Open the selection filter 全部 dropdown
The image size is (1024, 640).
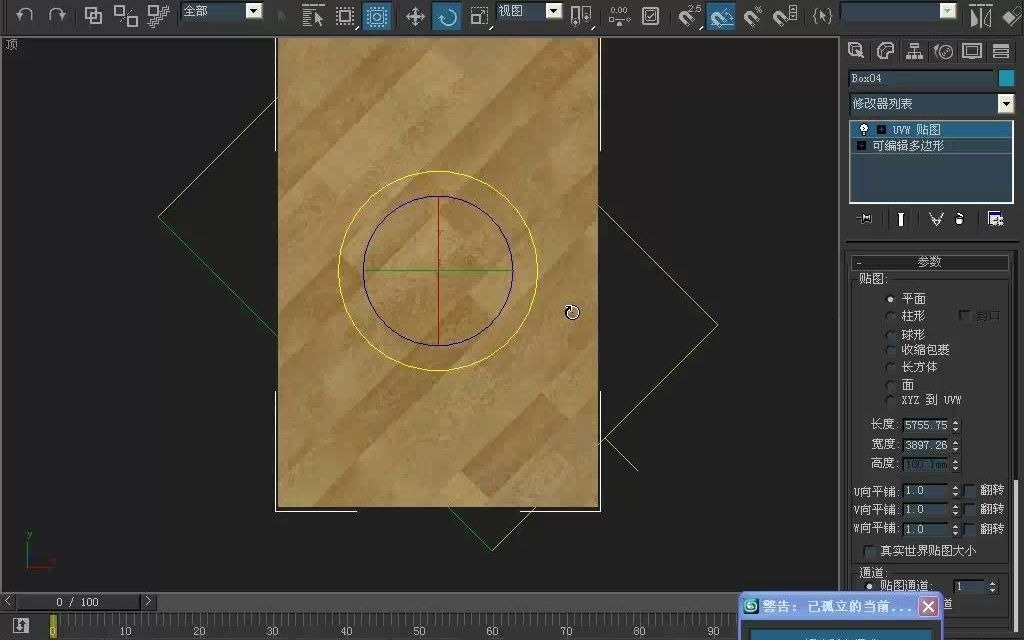pyautogui.click(x=253, y=13)
